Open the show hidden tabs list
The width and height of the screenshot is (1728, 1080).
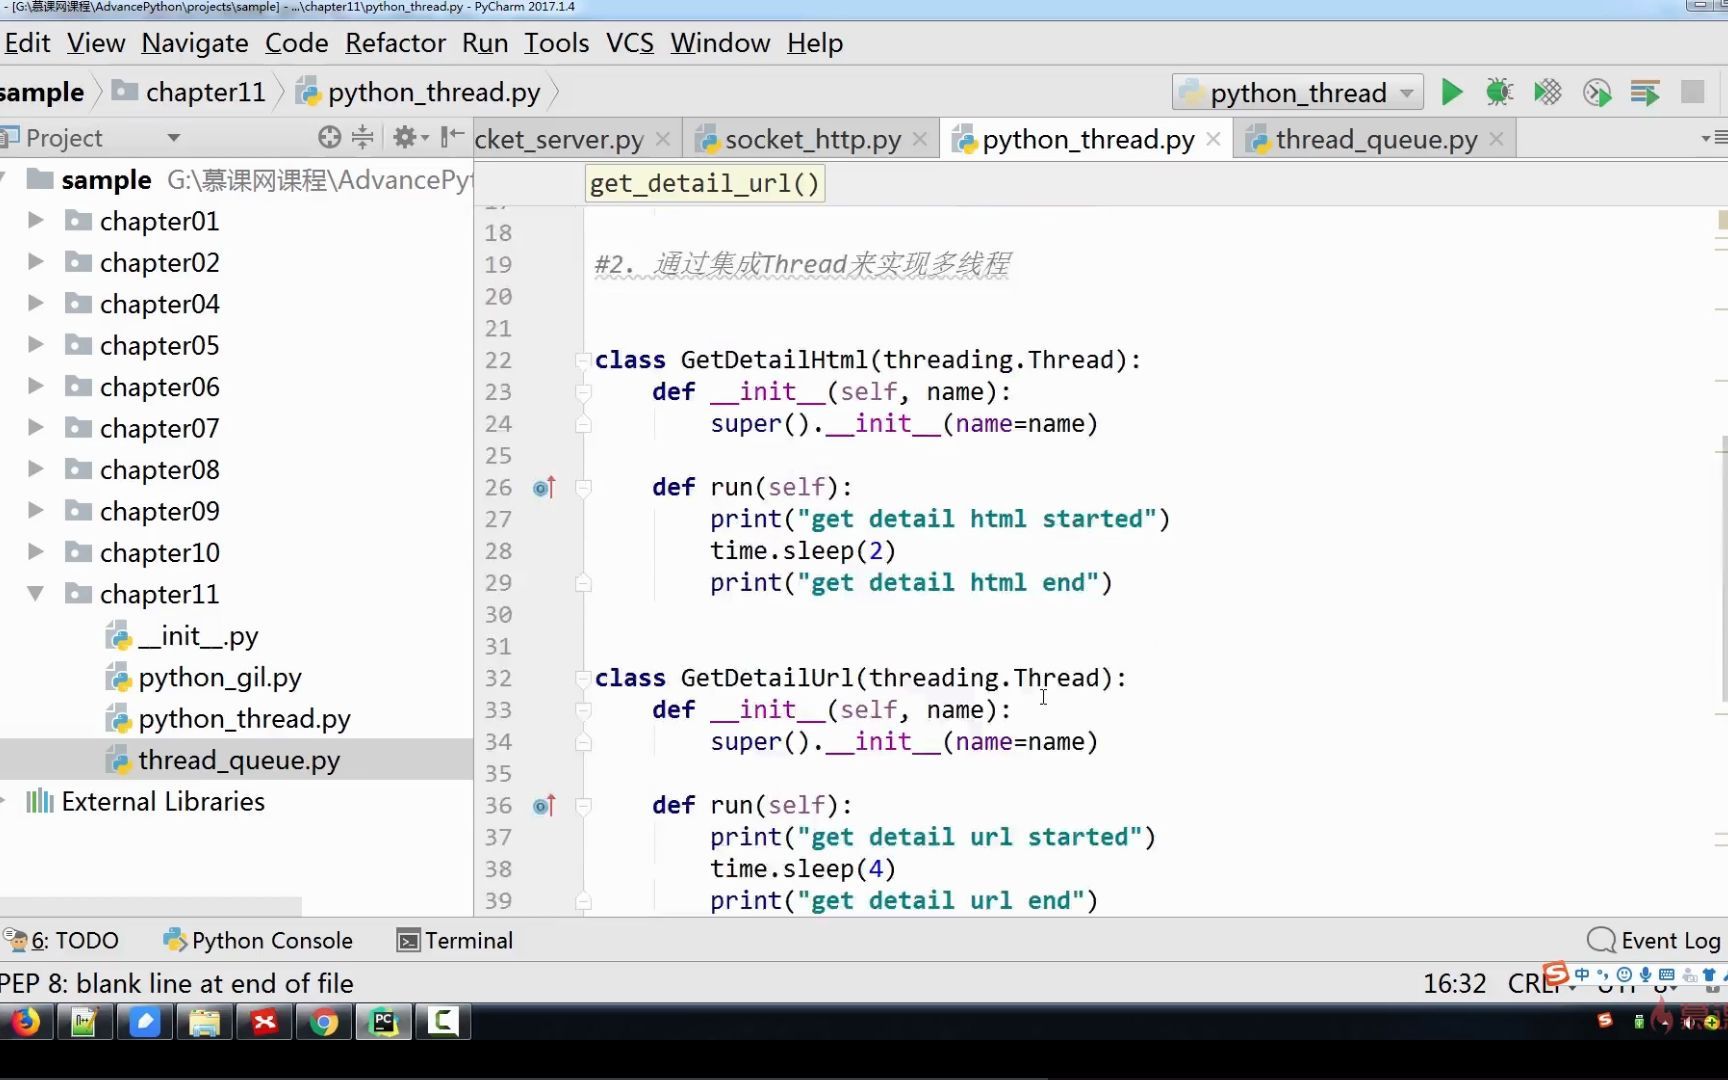pyautogui.click(x=1713, y=138)
